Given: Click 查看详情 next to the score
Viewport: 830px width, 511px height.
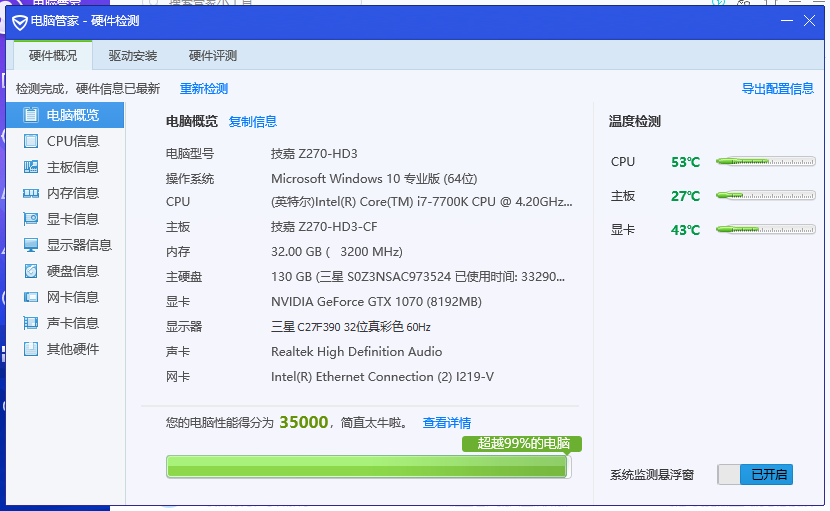Looking at the screenshot, I should tap(447, 423).
